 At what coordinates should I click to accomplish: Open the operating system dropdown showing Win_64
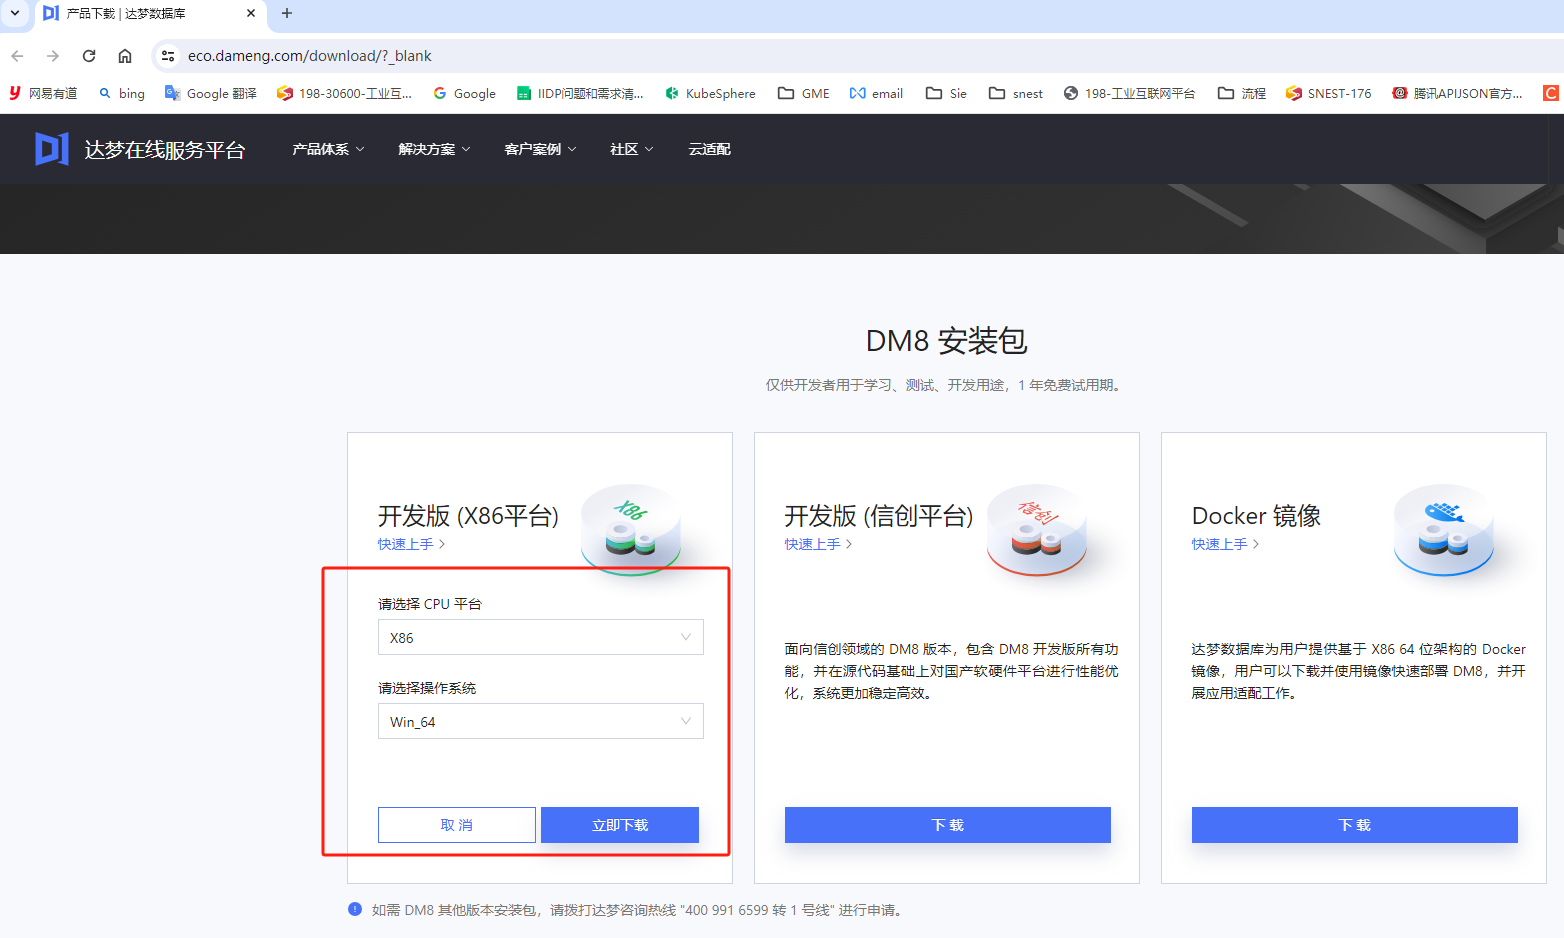[540, 721]
